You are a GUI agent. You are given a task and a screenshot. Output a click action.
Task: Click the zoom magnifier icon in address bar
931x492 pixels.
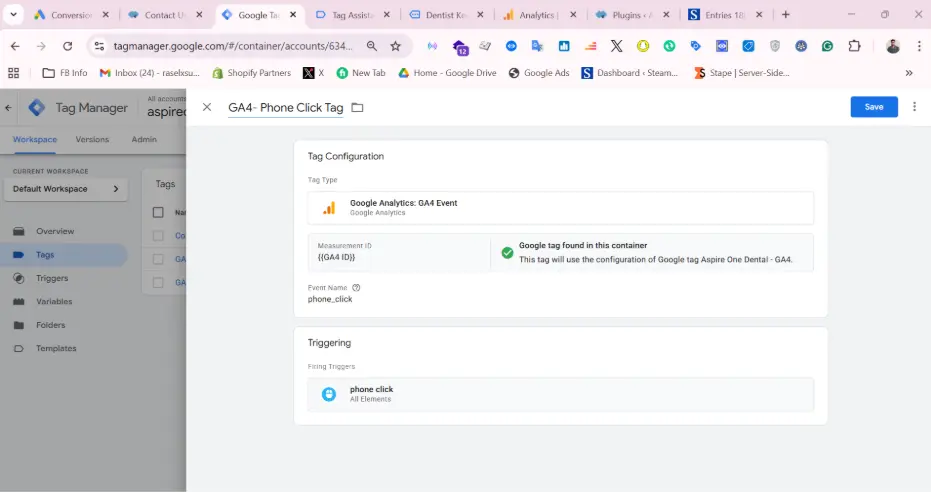pyautogui.click(x=372, y=46)
